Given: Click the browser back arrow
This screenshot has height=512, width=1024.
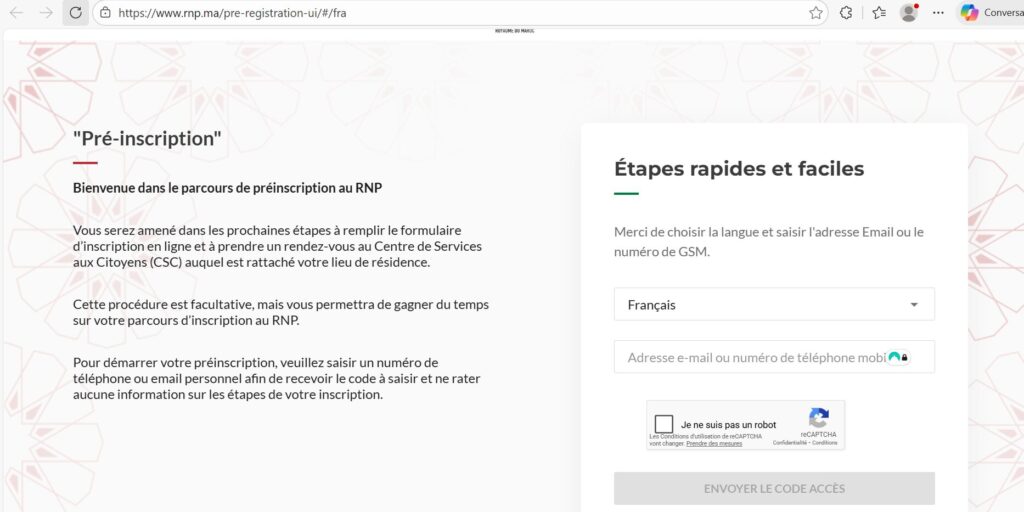Looking at the screenshot, I should tap(17, 13).
